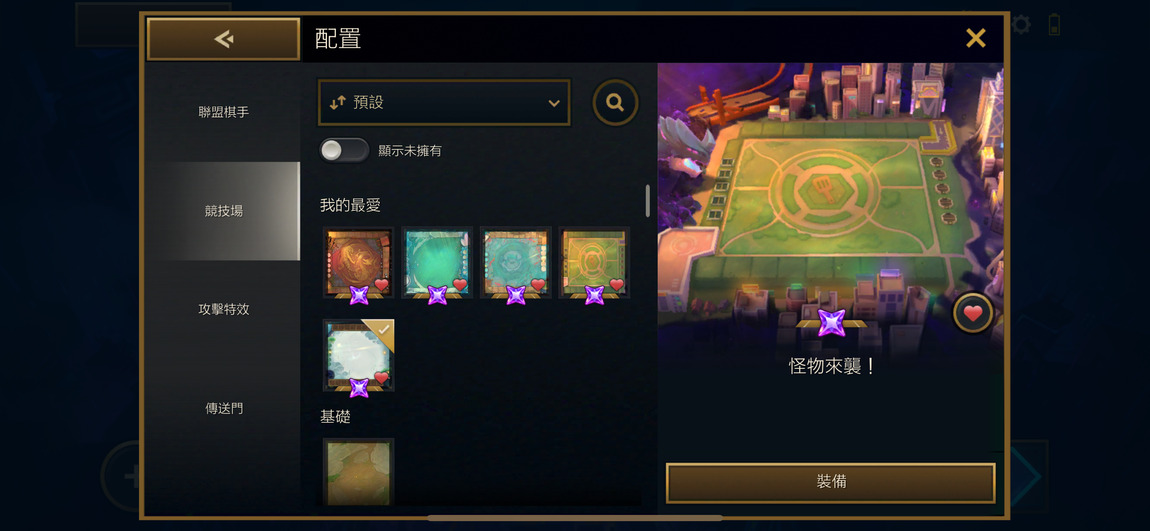This screenshot has height=531, width=1150.
Task: Click the sort arrows icon beside 預設
Action: (337, 103)
